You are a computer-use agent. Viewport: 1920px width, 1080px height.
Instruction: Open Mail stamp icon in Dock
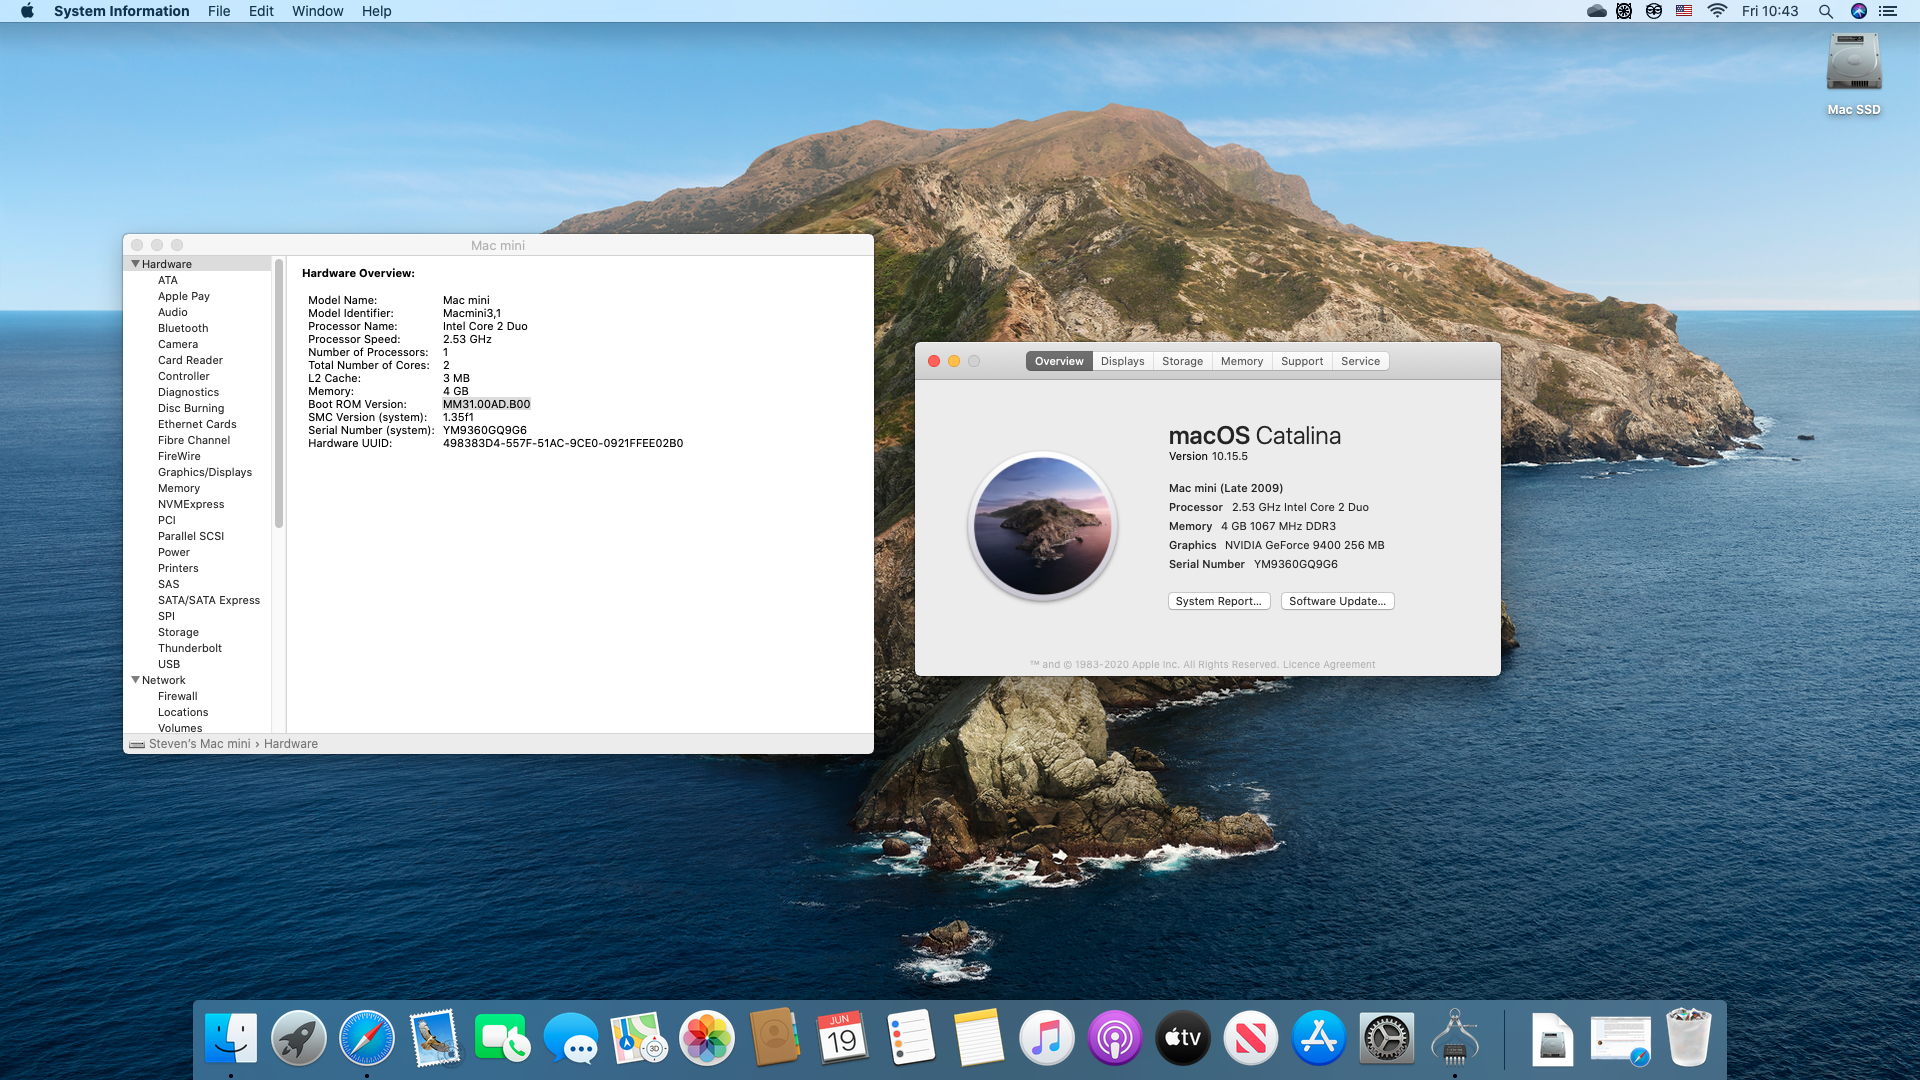(435, 1038)
